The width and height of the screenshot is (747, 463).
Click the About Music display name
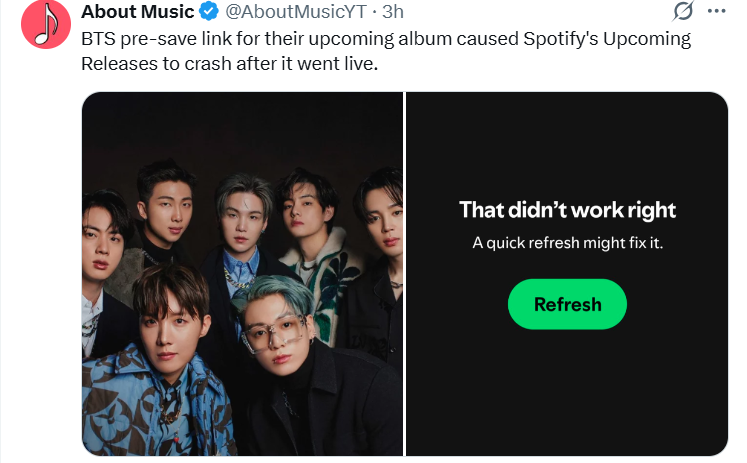[138, 12]
